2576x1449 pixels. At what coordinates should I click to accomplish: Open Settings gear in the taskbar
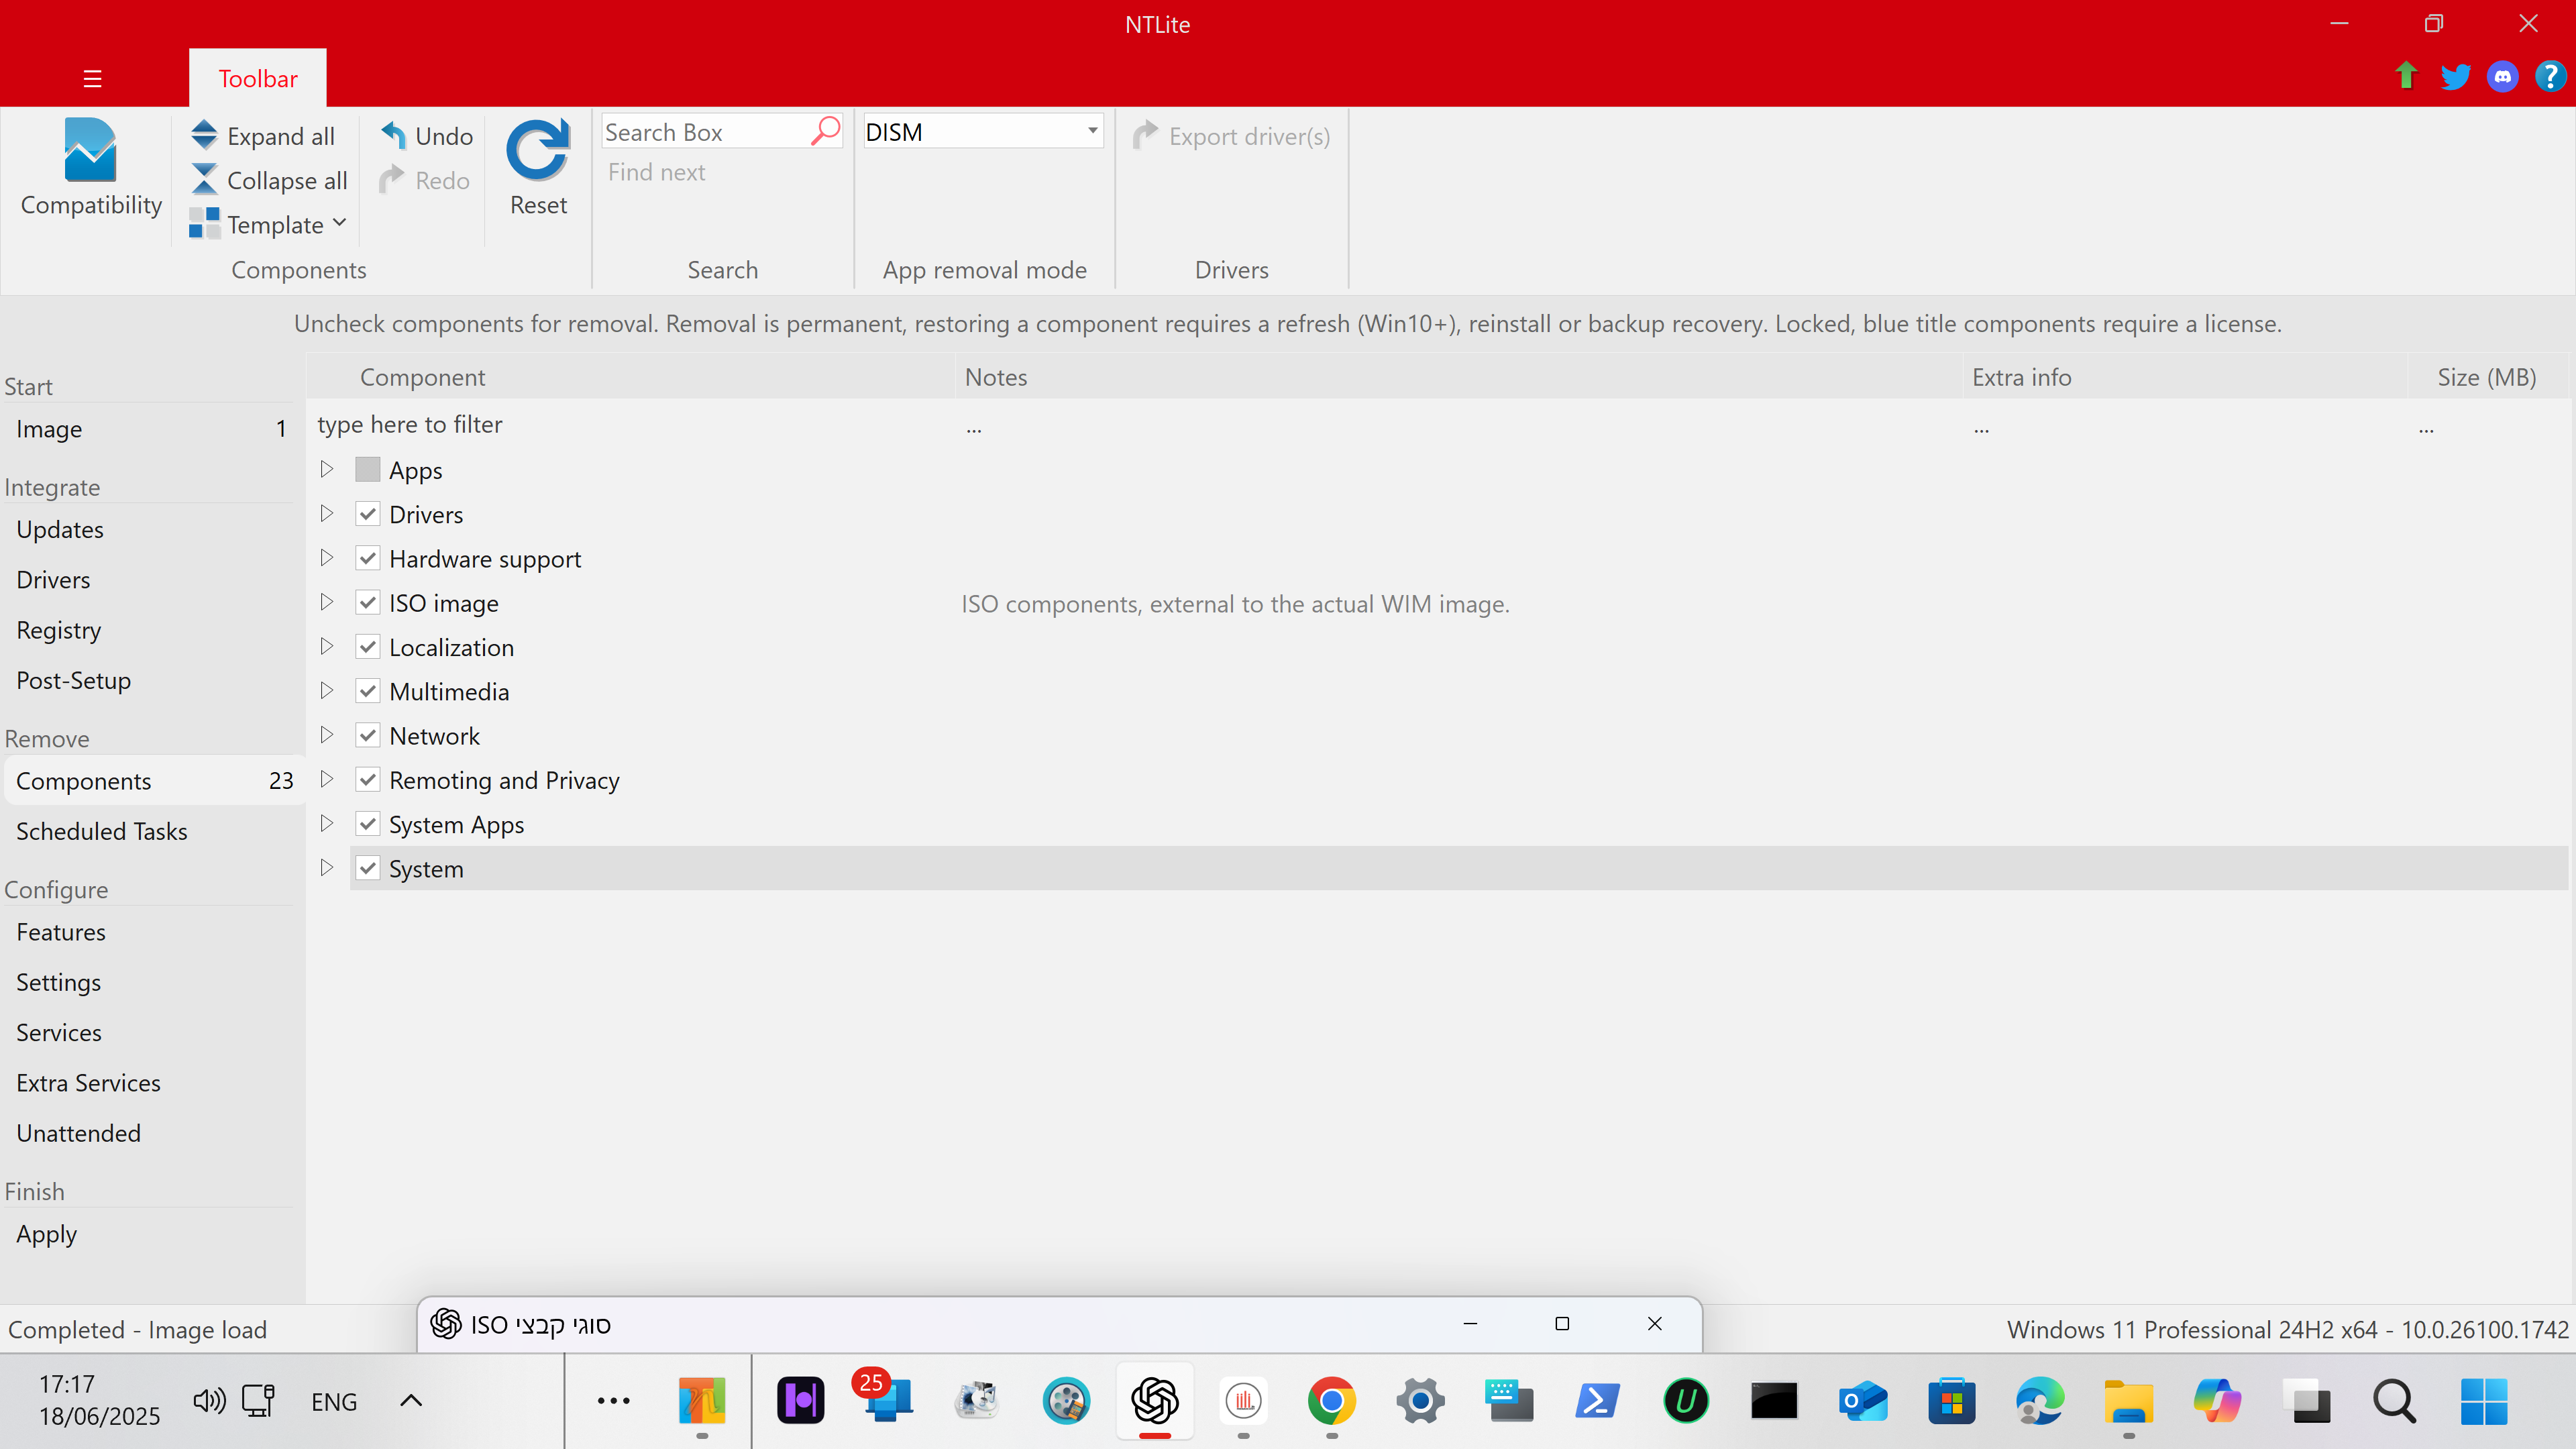click(x=1420, y=1401)
